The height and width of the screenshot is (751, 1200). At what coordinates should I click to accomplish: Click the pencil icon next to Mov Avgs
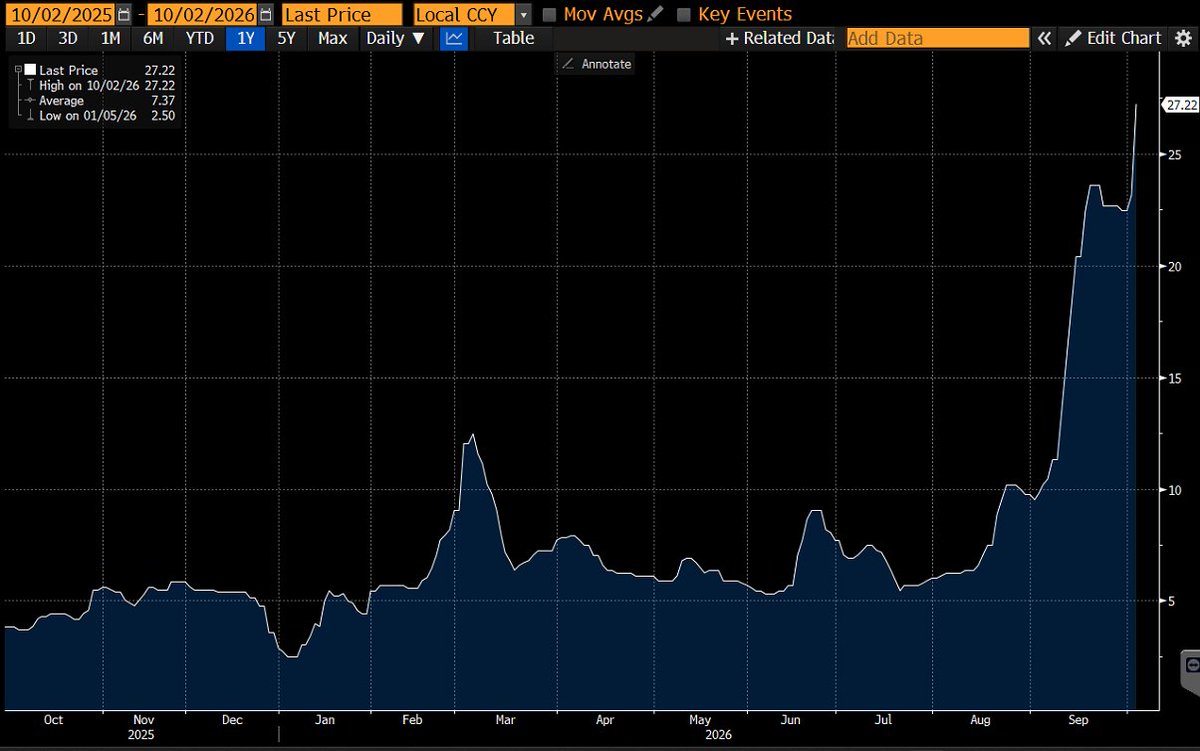coord(655,14)
